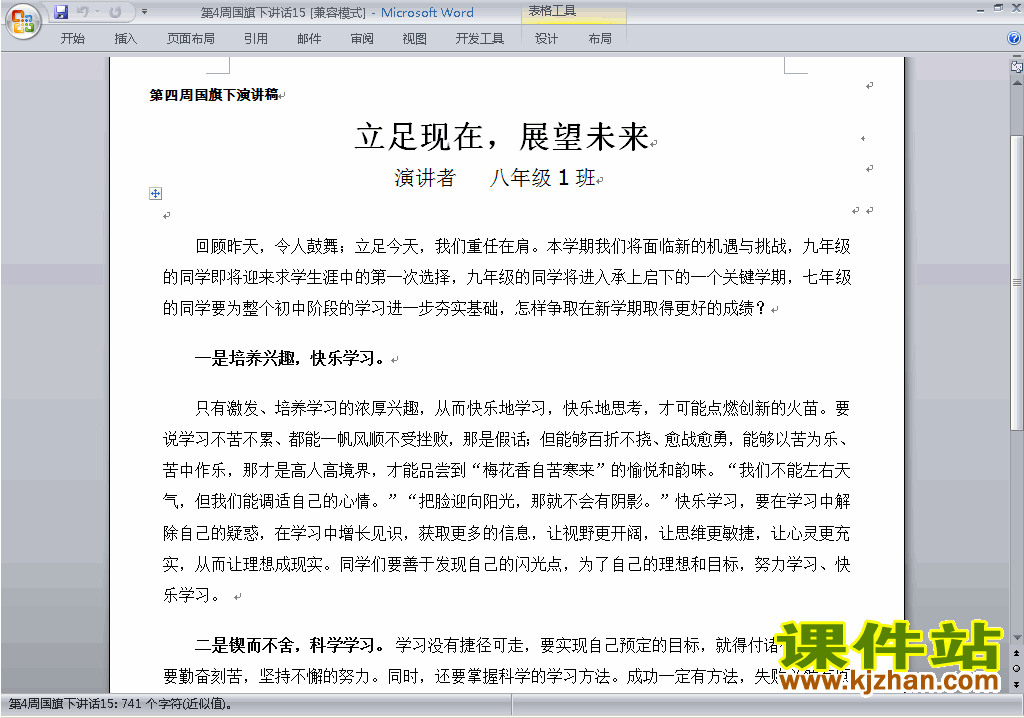Open the Office Button menu
Viewport: 1024px width, 718px height.
[23, 21]
